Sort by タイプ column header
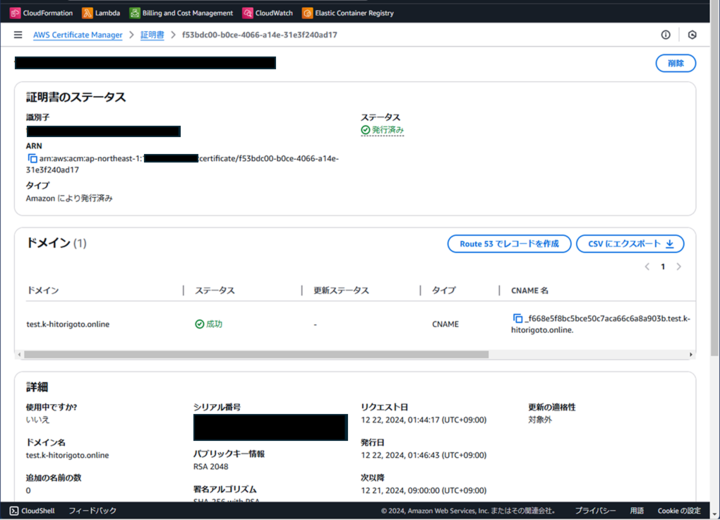The image size is (720, 520). pos(444,290)
